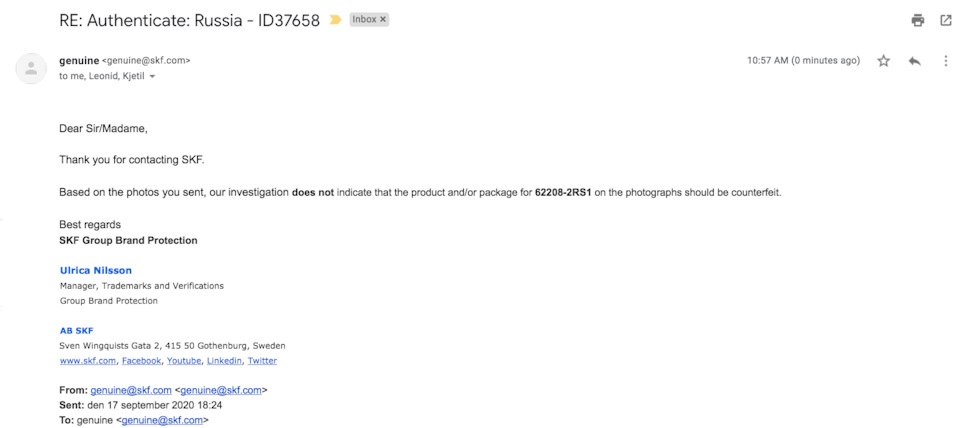
Task: Open the www.skf.com link
Action: coord(88,361)
